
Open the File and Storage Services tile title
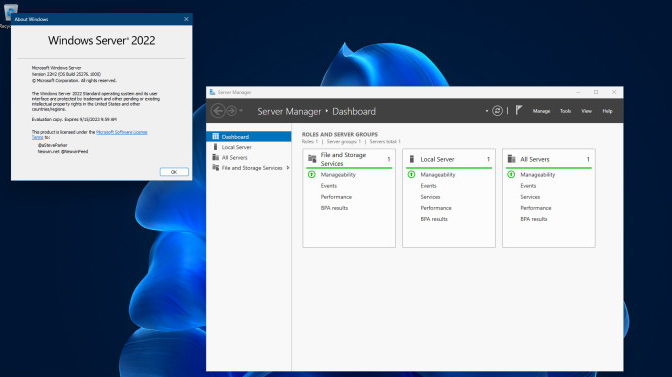click(343, 159)
